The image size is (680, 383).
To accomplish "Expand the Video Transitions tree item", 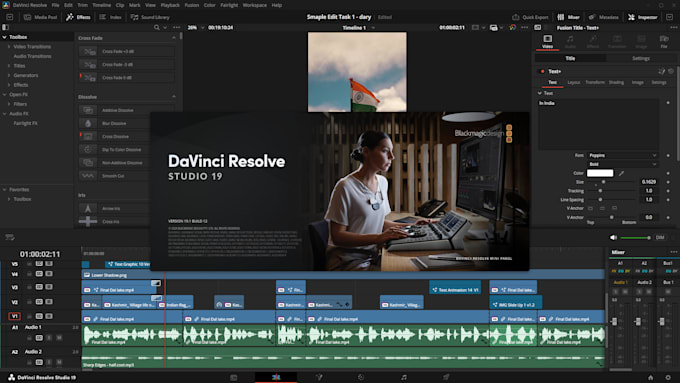I will pos(9,46).
